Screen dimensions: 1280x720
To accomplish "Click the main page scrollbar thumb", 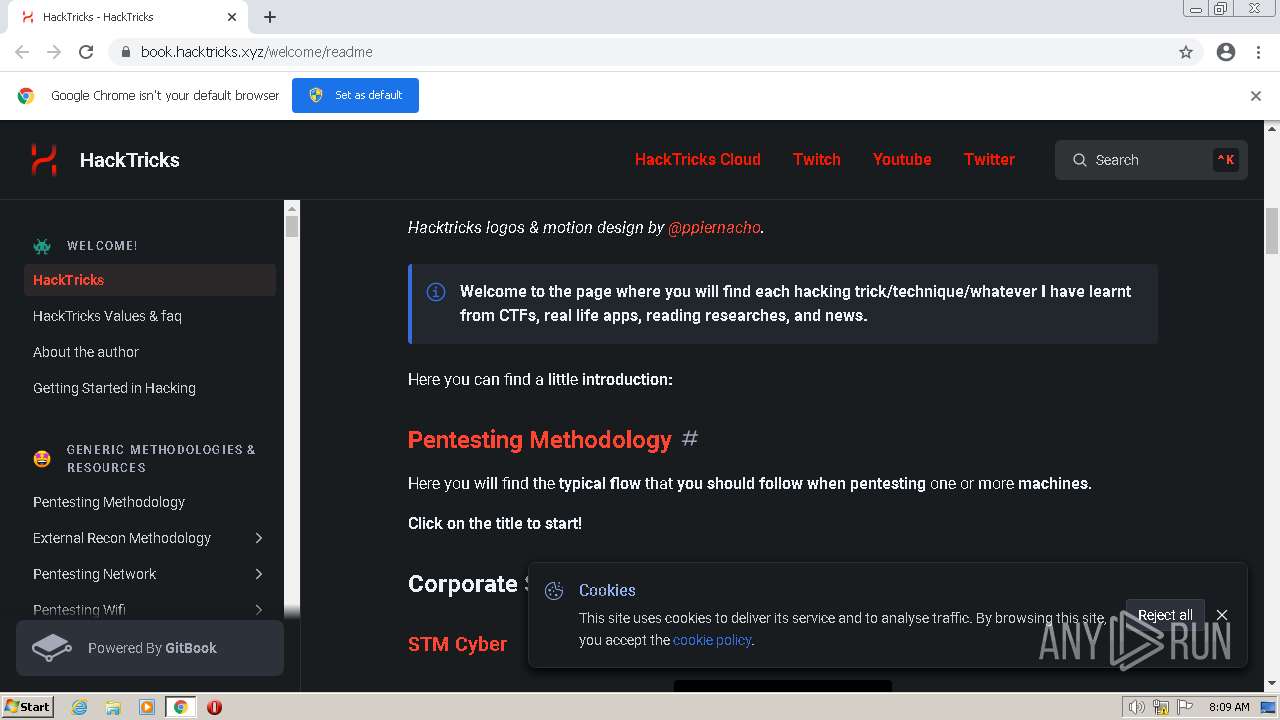I will tap(1272, 231).
